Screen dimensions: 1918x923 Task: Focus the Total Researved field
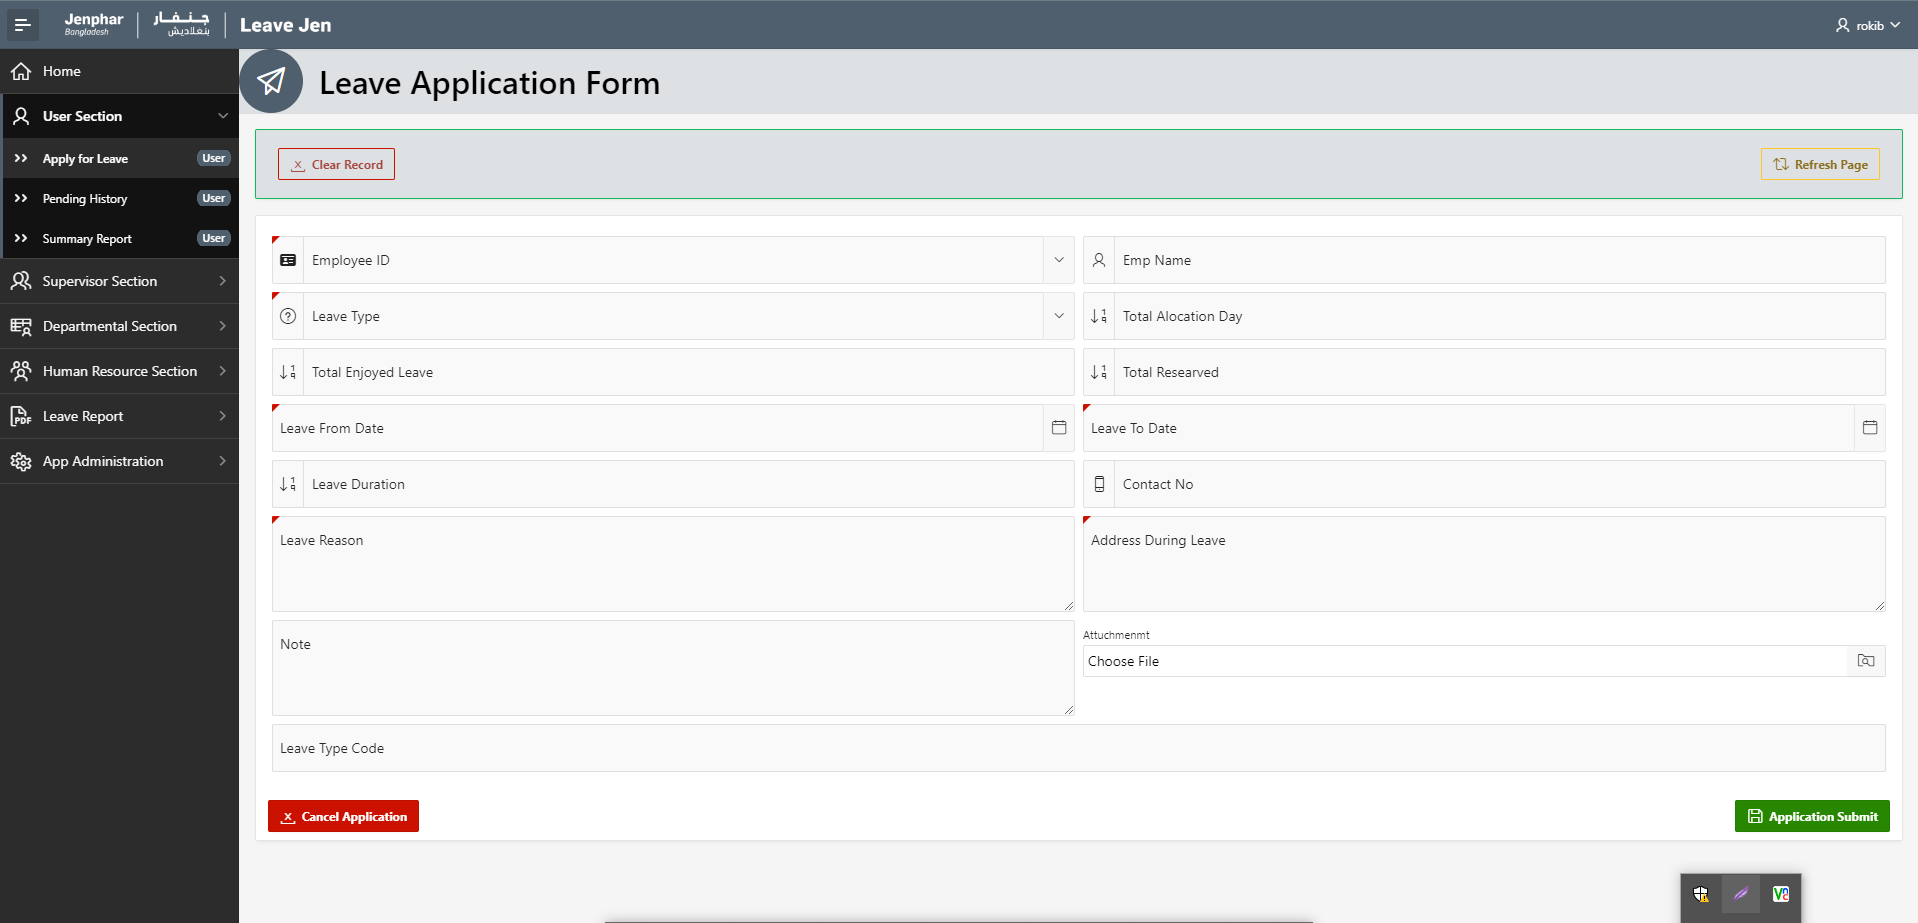(1499, 372)
